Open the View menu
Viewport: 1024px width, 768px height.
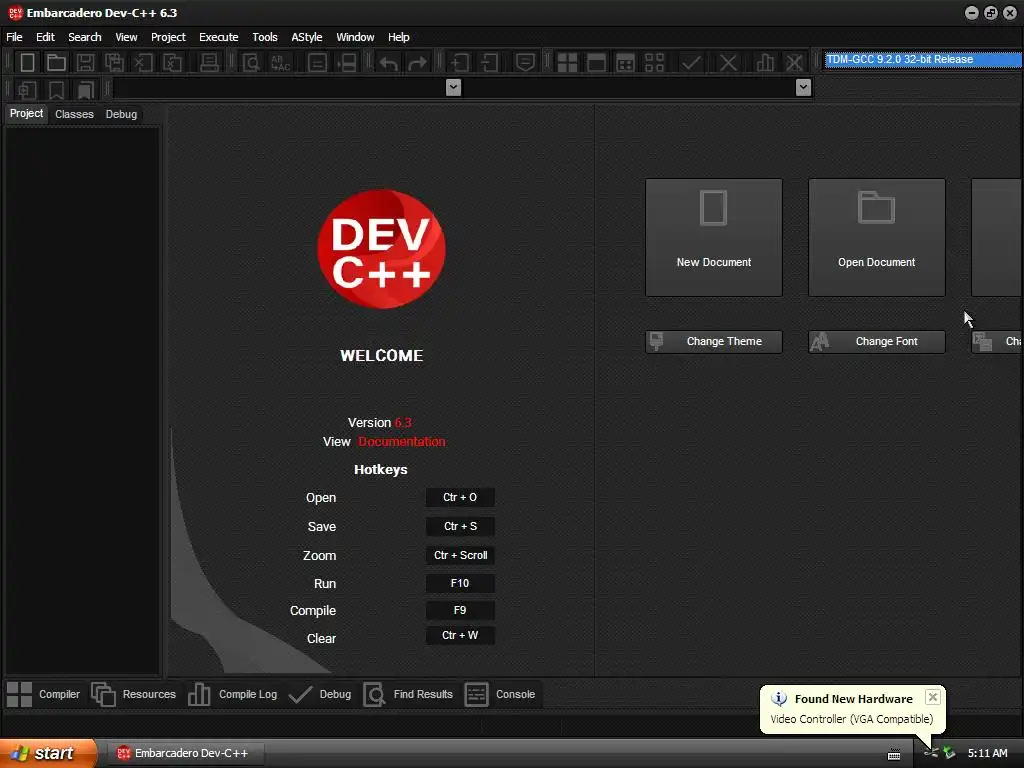point(126,37)
